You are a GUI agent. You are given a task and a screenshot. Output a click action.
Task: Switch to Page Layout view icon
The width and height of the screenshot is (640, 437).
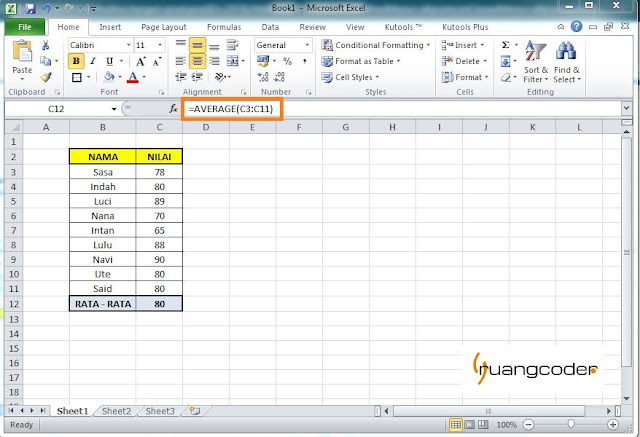point(469,425)
